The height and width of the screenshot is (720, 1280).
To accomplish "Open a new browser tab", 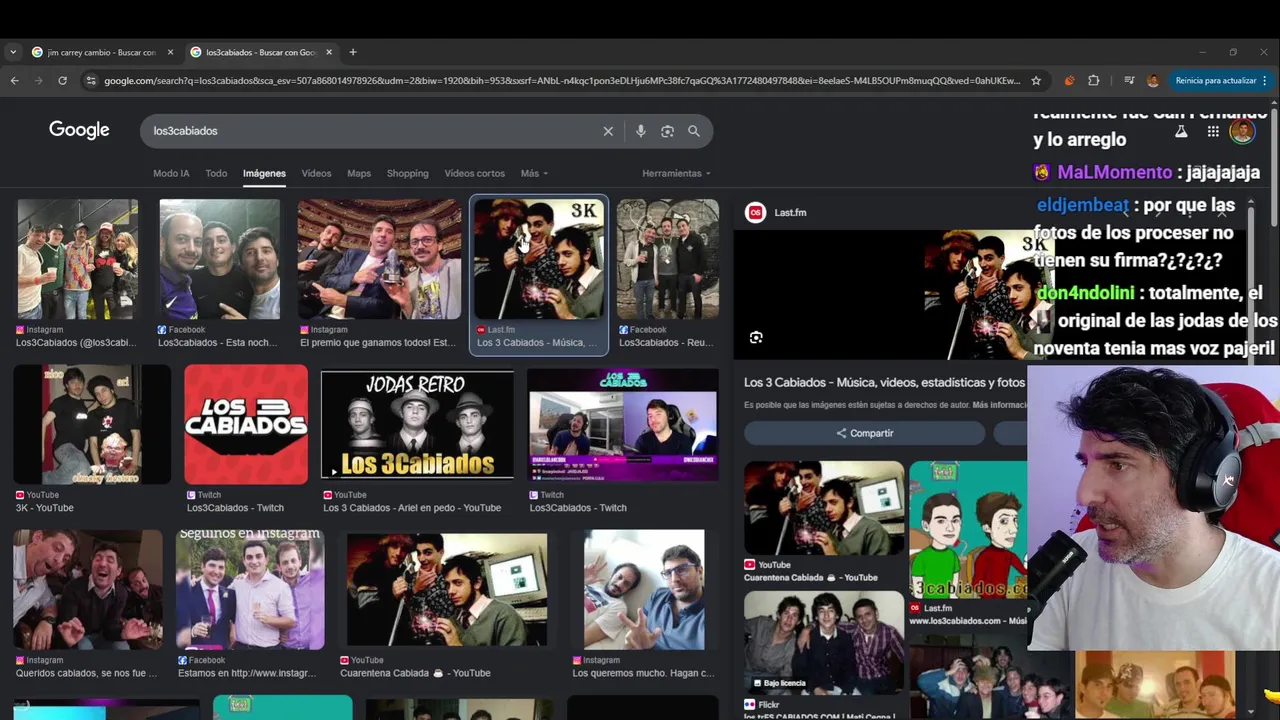I will 353,52.
